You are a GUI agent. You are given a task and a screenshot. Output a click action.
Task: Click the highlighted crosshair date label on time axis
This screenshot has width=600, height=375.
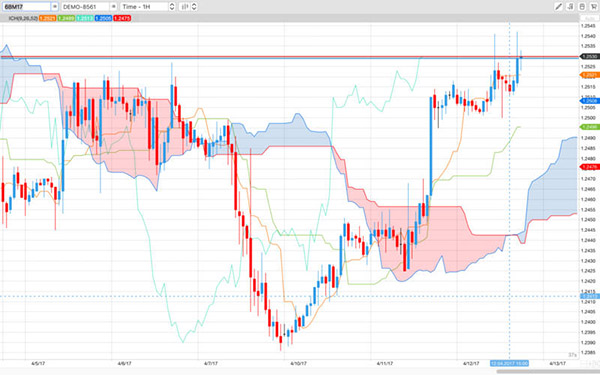click(509, 363)
